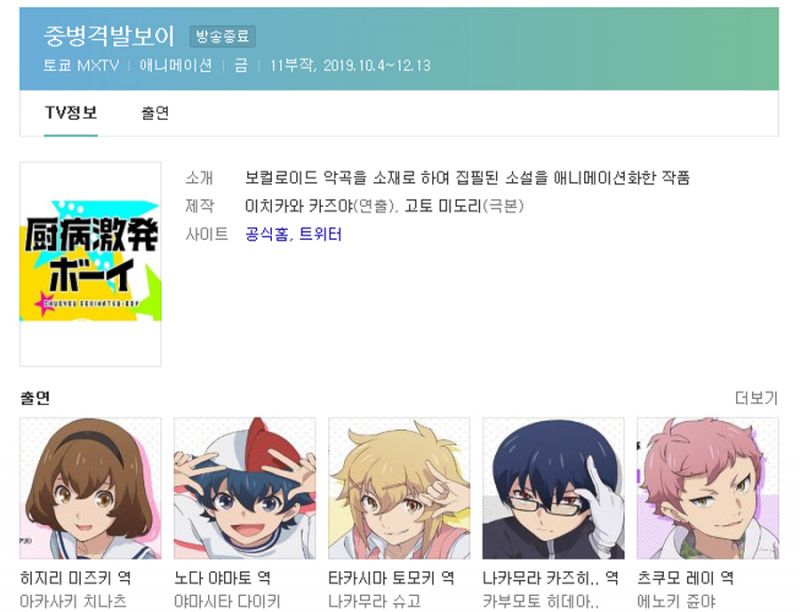The height and width of the screenshot is (612, 800).
Task: Select the pink-haired 츠쿠모 레이 thumbnail
Action: coord(708,488)
